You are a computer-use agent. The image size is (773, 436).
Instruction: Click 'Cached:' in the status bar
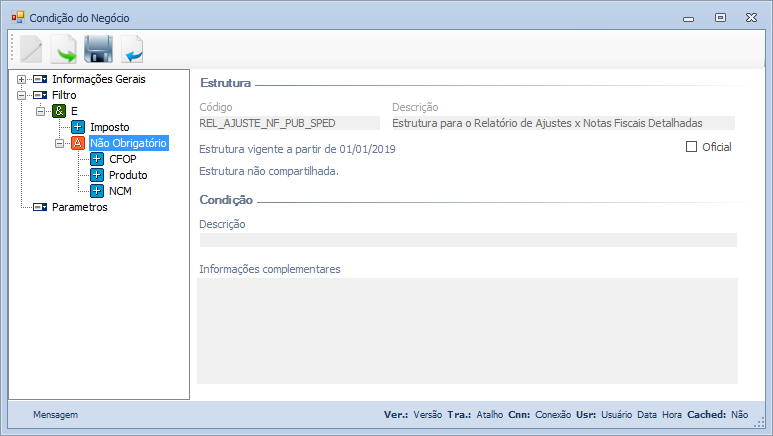(x=706, y=415)
